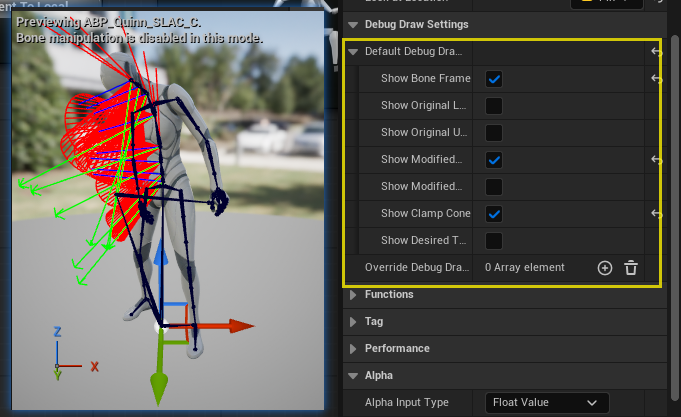
Task: Click the 'Previewing ABP_Quinn_SLAC_C.' viewport message
Action: pyautogui.click(x=109, y=23)
